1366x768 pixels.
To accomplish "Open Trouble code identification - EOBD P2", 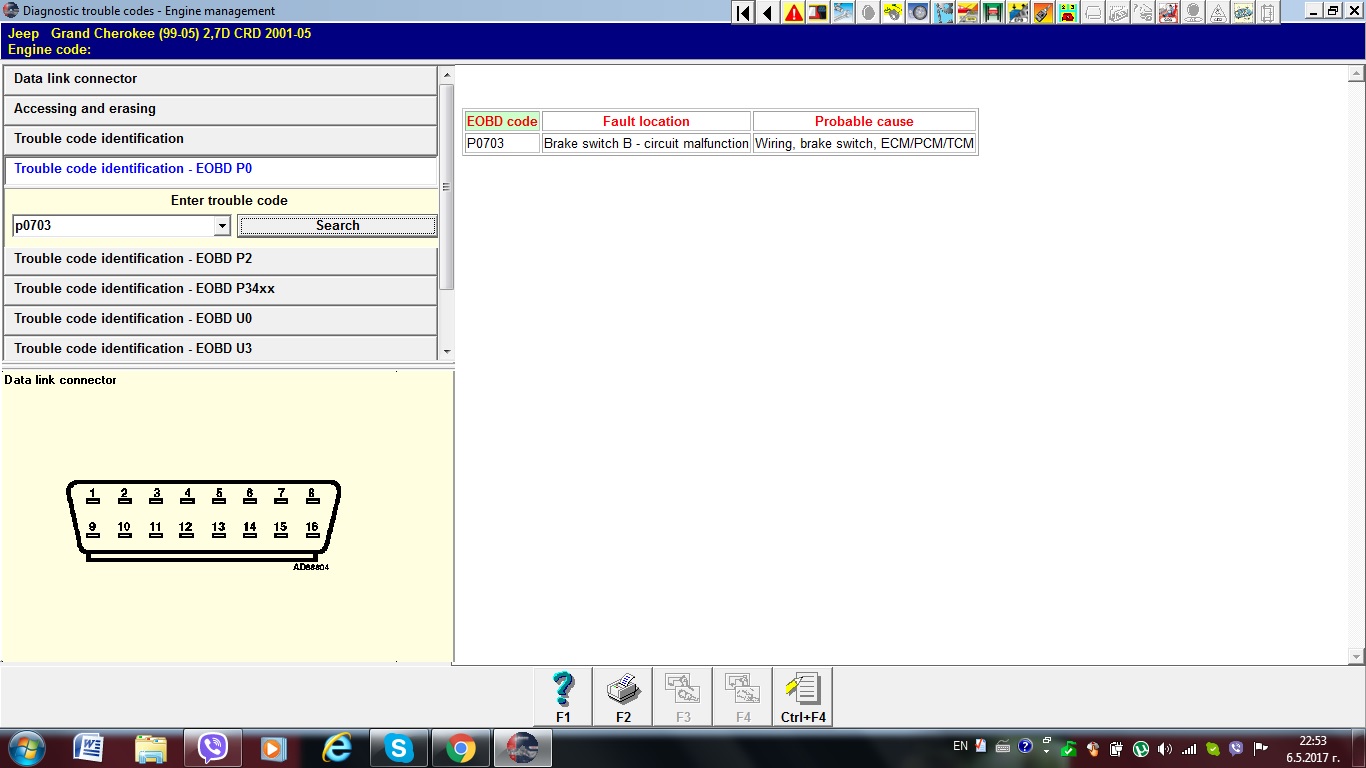I will coord(220,259).
